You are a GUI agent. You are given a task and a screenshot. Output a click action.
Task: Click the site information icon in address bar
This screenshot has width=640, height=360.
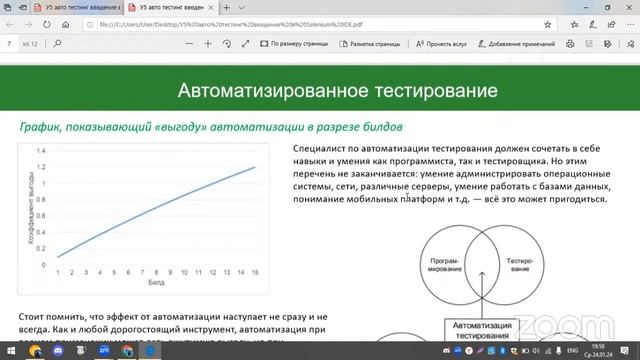pyautogui.click(x=90, y=24)
